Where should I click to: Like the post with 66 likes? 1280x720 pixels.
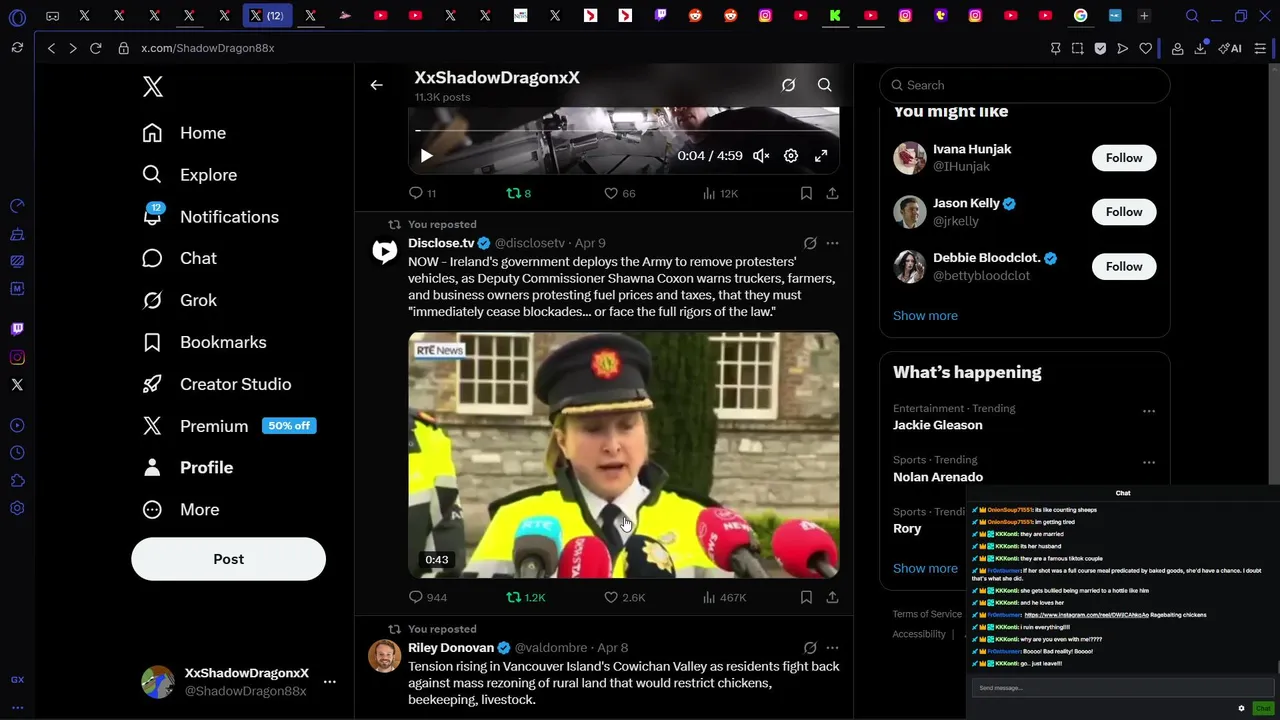pyautogui.click(x=620, y=193)
